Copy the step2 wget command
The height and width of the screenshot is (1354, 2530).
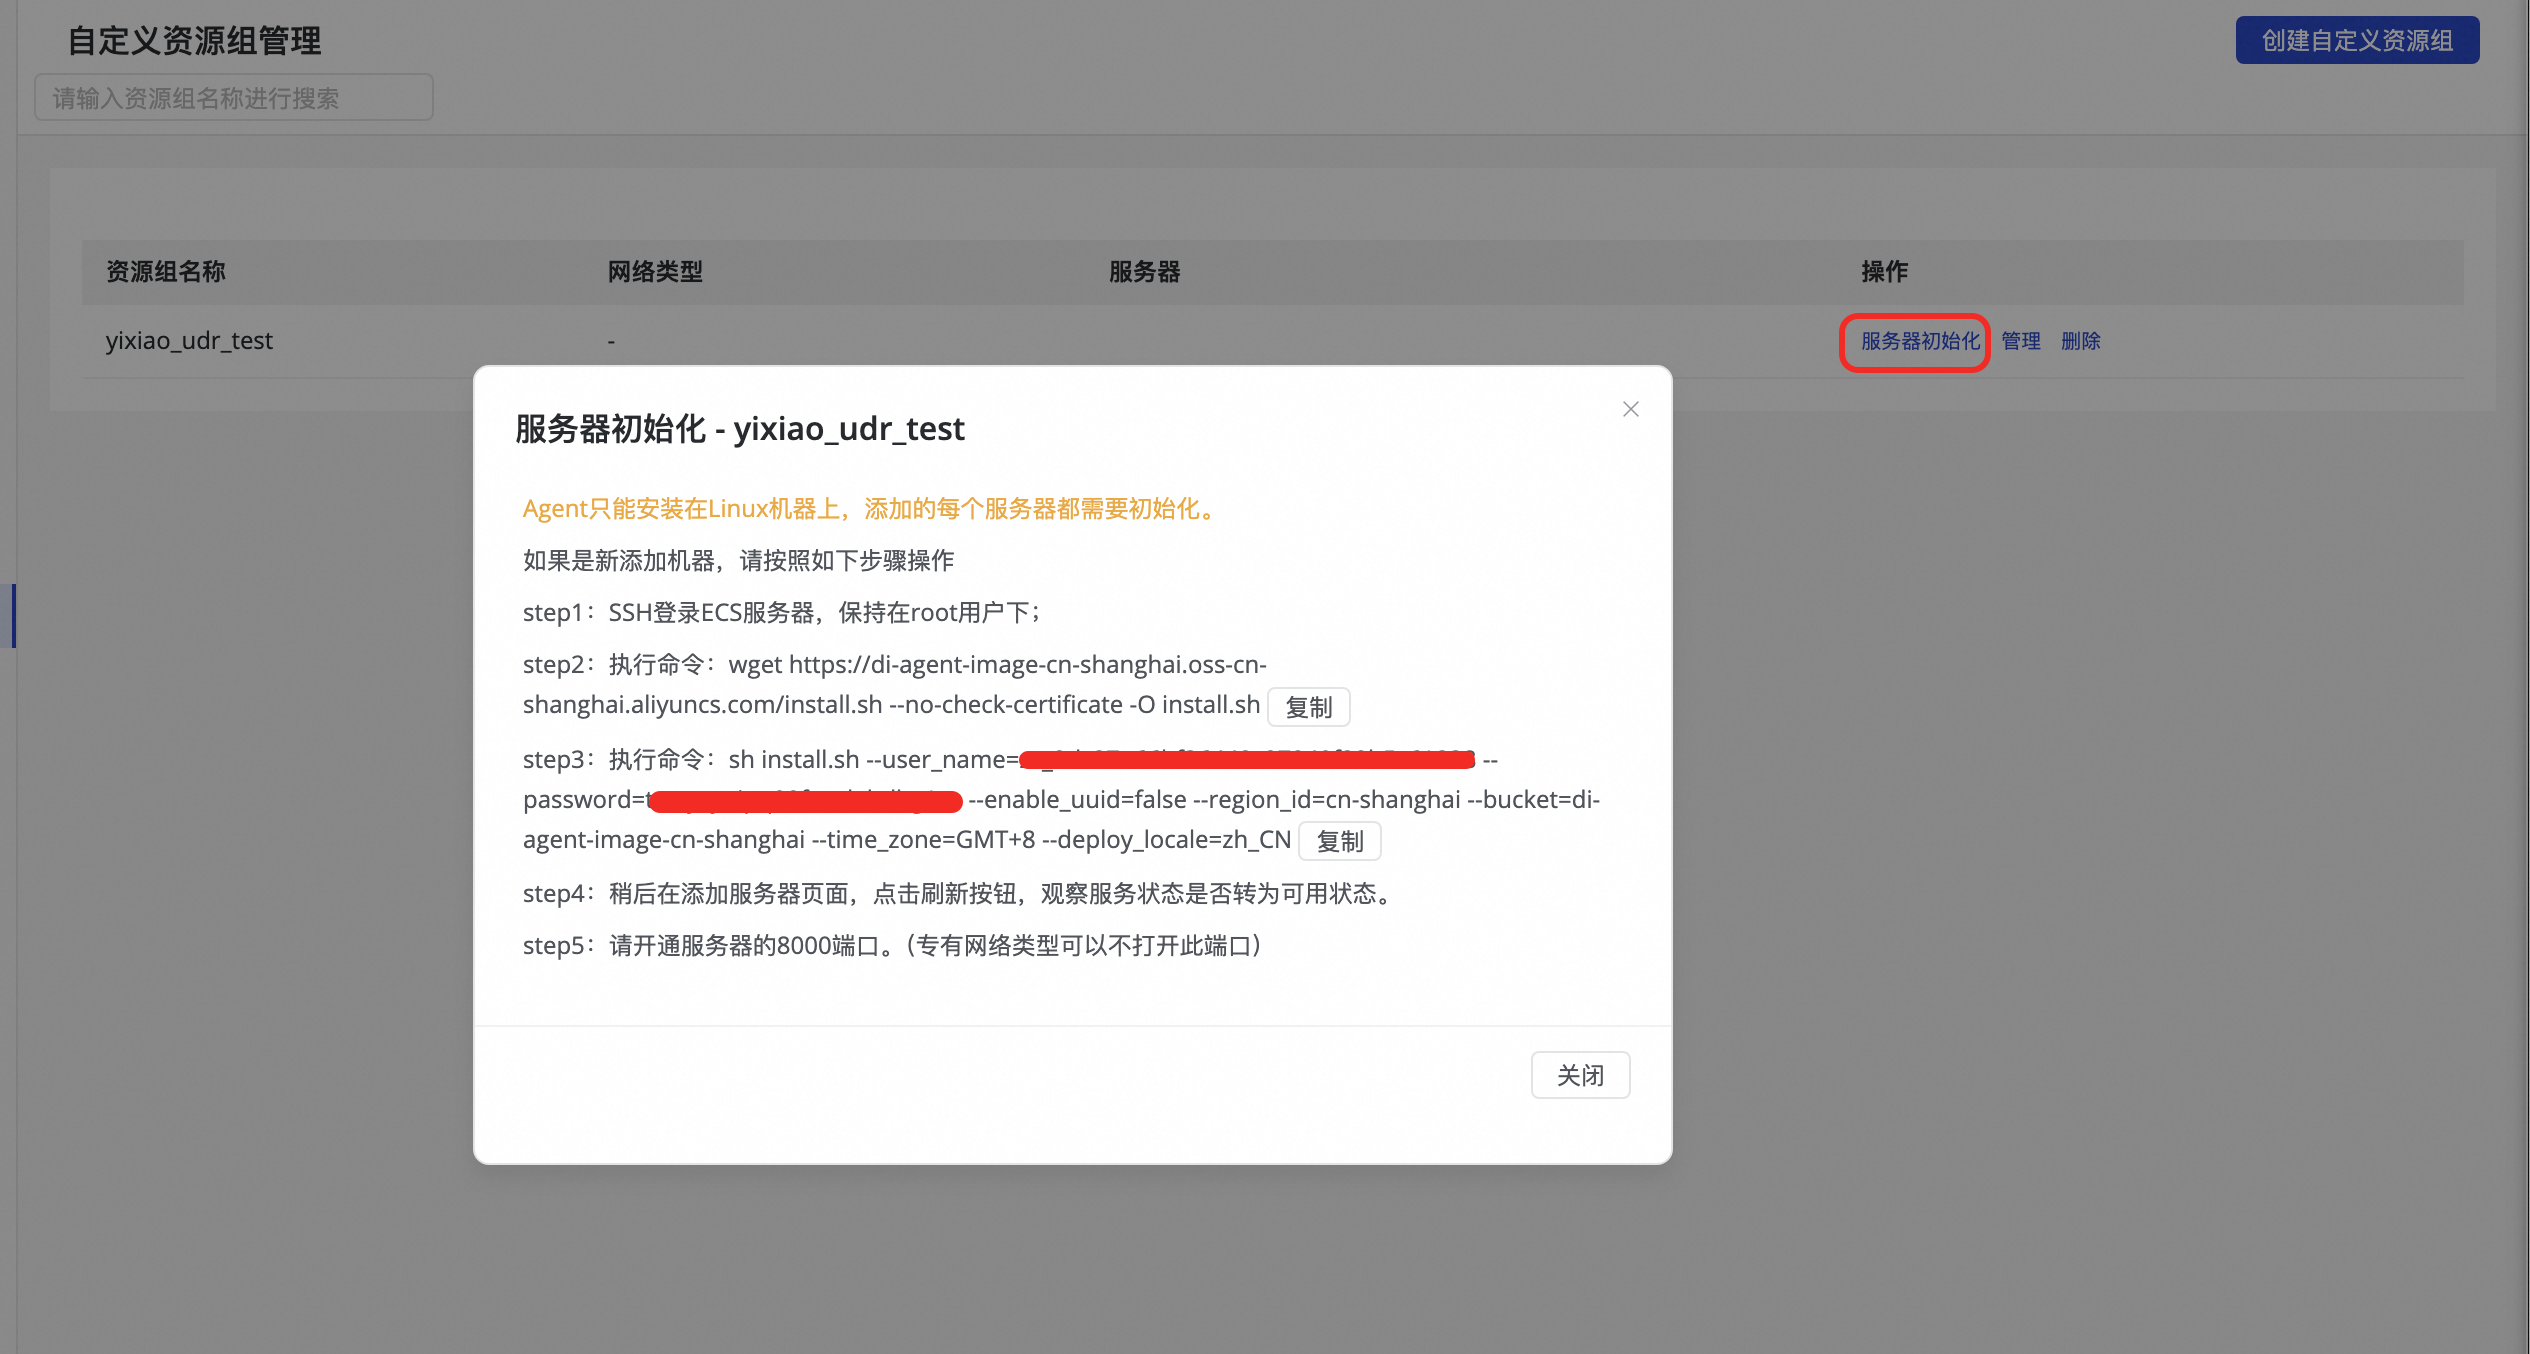tap(1308, 707)
